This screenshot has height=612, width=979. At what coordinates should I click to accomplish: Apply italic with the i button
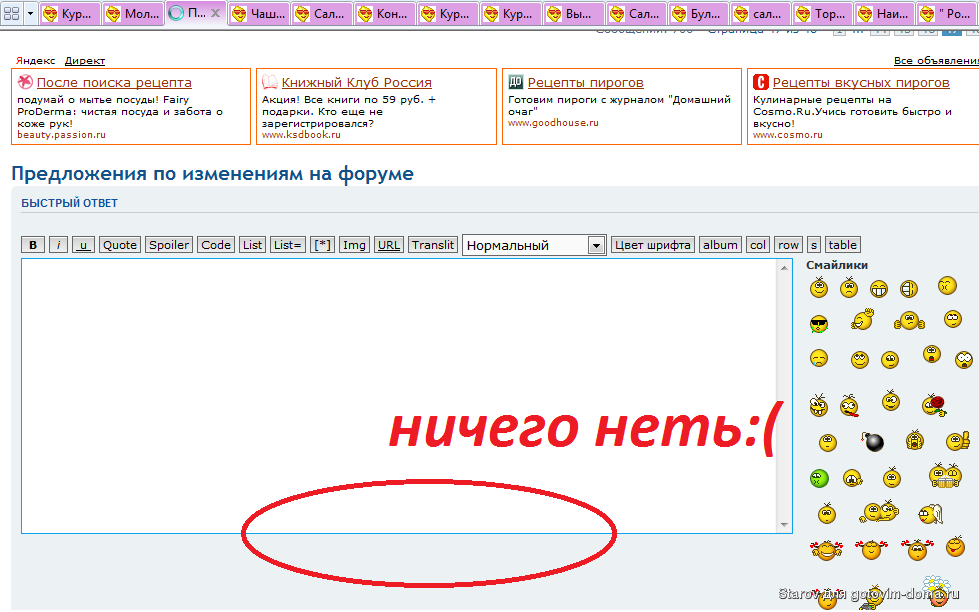(58, 245)
